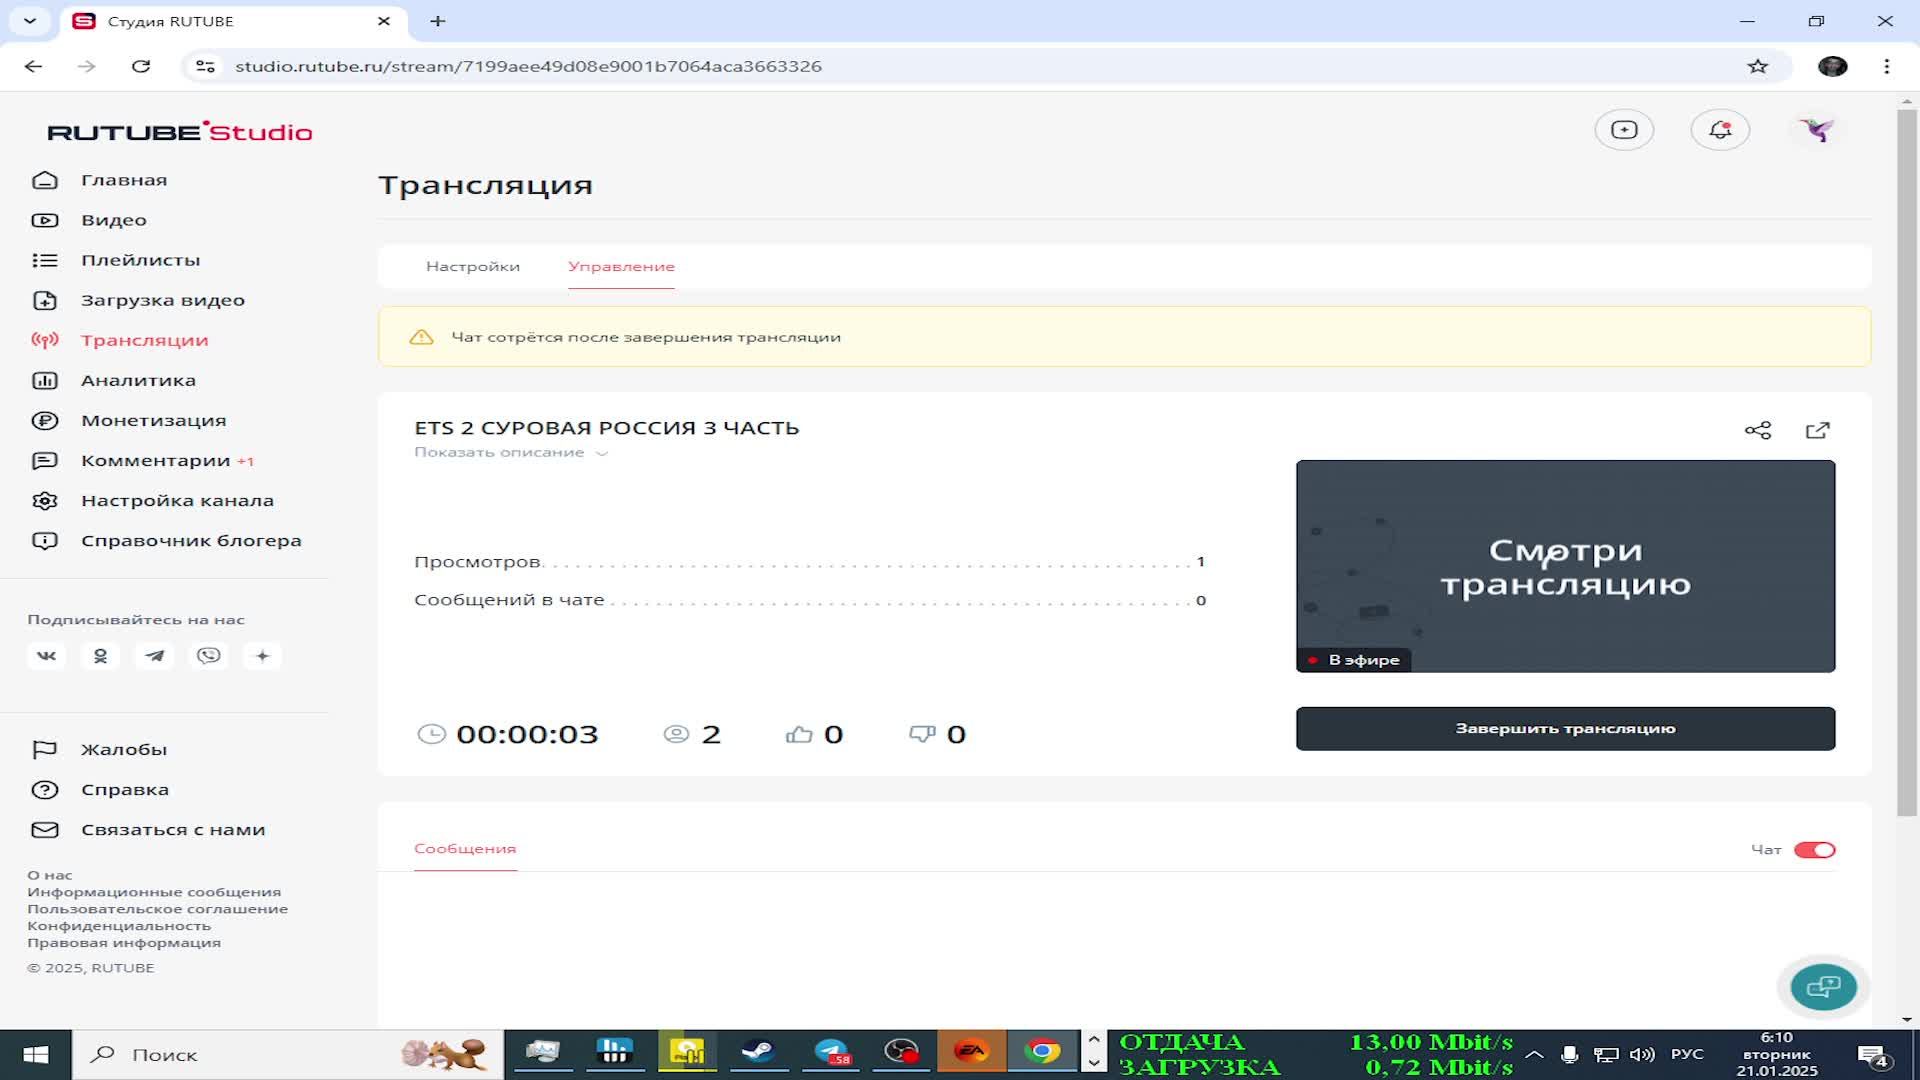Open the Видео section icon

click(x=45, y=220)
